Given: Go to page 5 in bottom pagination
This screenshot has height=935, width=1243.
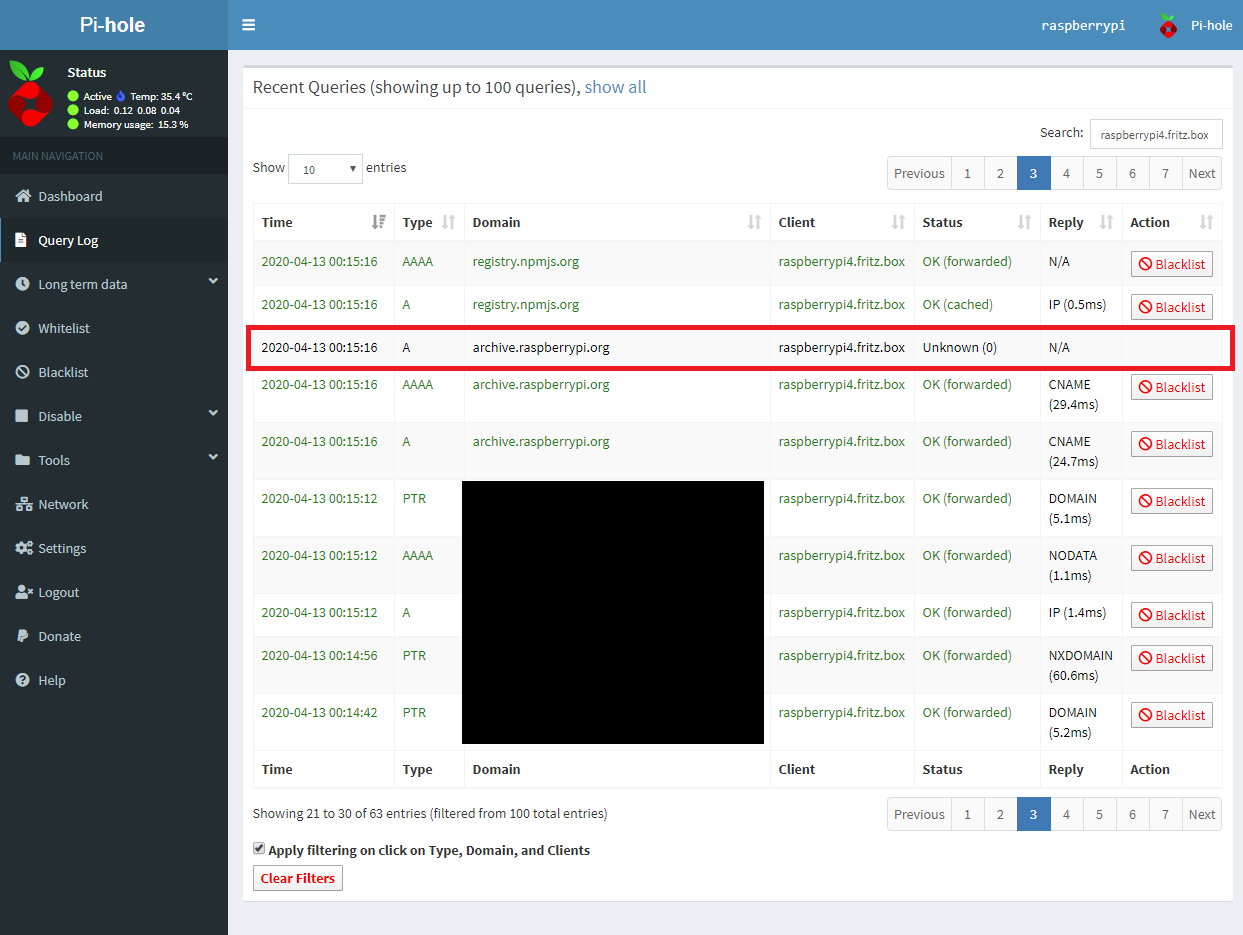Looking at the screenshot, I should (x=1099, y=814).
